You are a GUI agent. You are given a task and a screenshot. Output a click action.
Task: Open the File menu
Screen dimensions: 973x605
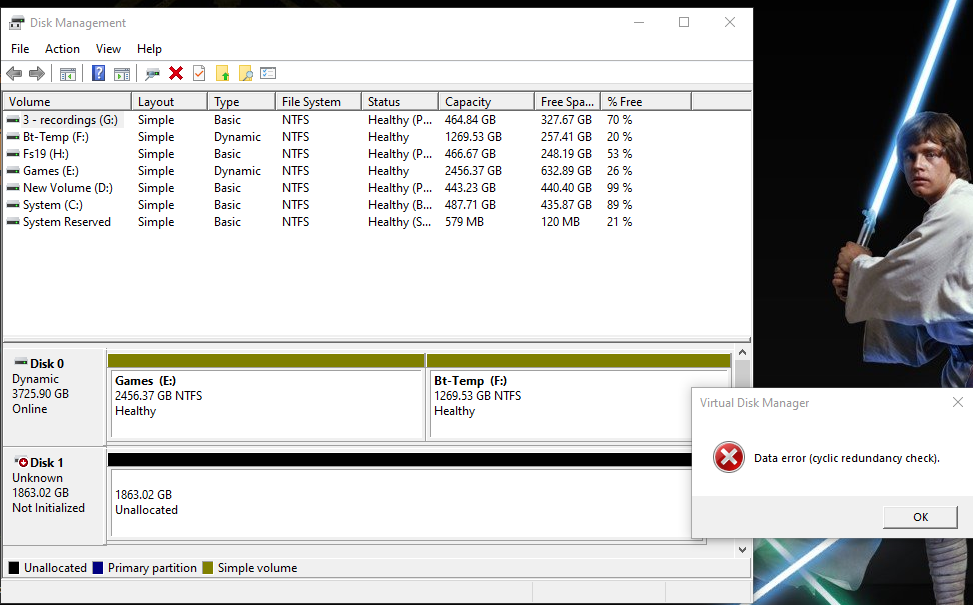(x=20, y=48)
